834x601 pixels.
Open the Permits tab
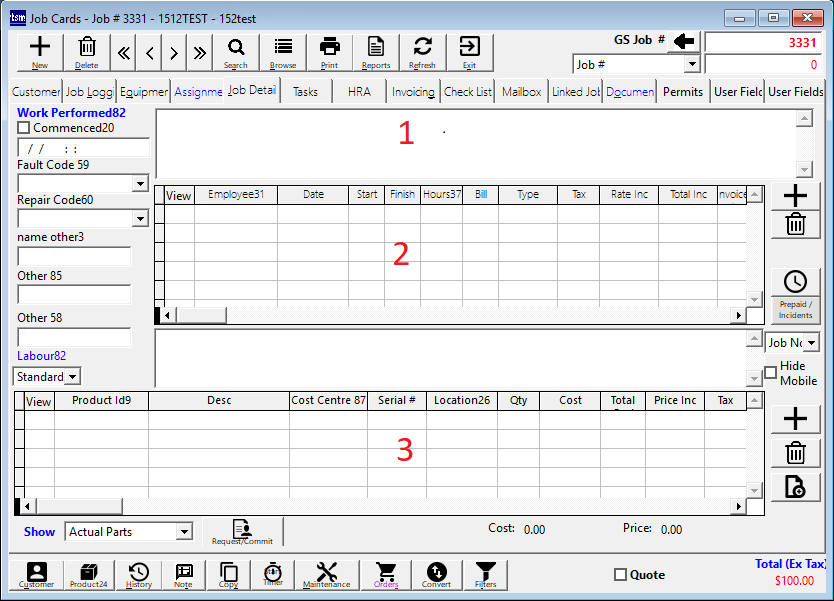coord(683,92)
